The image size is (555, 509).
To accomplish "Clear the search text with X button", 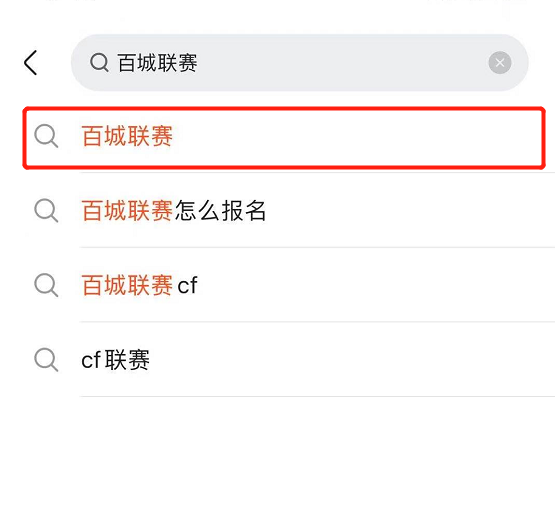I will (500, 63).
